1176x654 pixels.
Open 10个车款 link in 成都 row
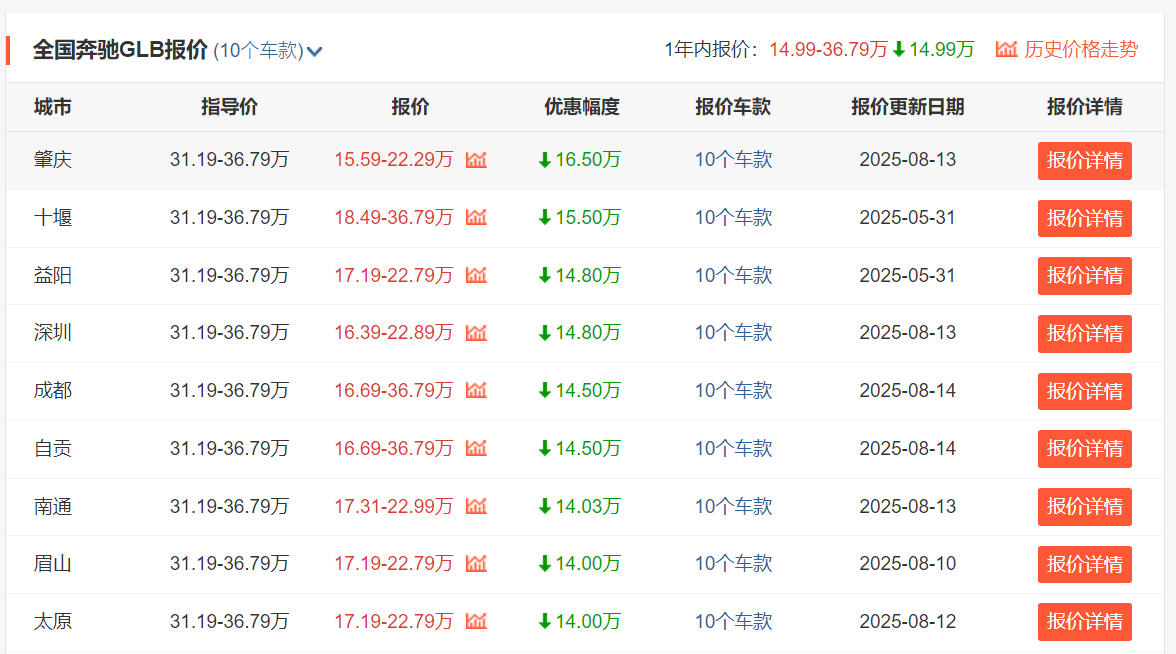733,390
